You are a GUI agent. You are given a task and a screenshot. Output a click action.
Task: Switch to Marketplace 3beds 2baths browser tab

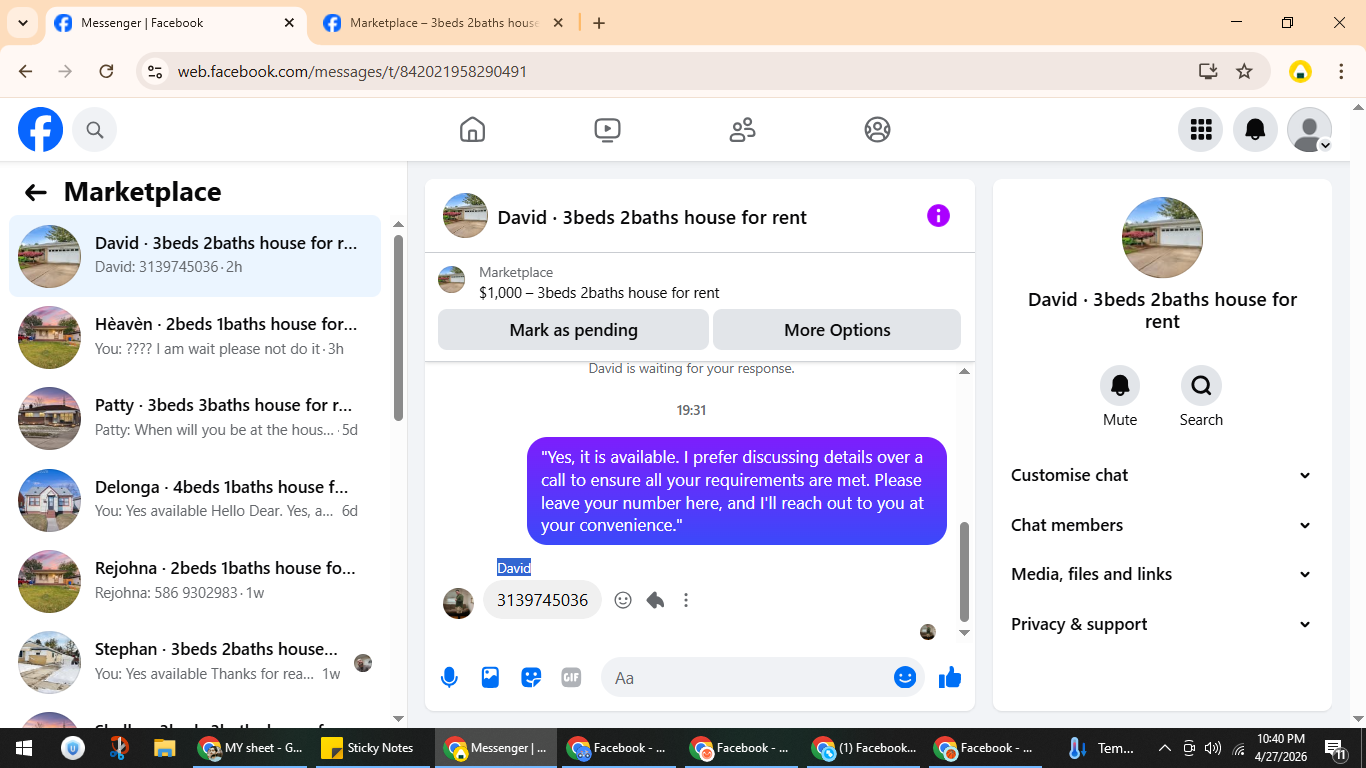pos(443,23)
